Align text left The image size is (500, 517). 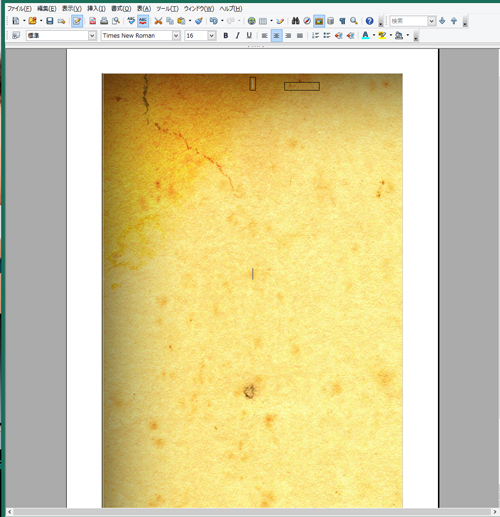coord(265,35)
